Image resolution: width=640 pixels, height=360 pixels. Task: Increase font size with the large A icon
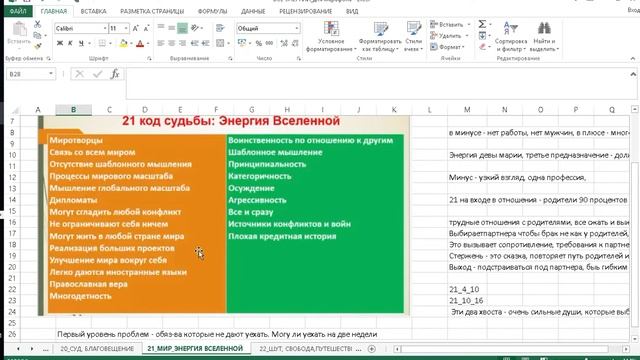[x=136, y=28]
